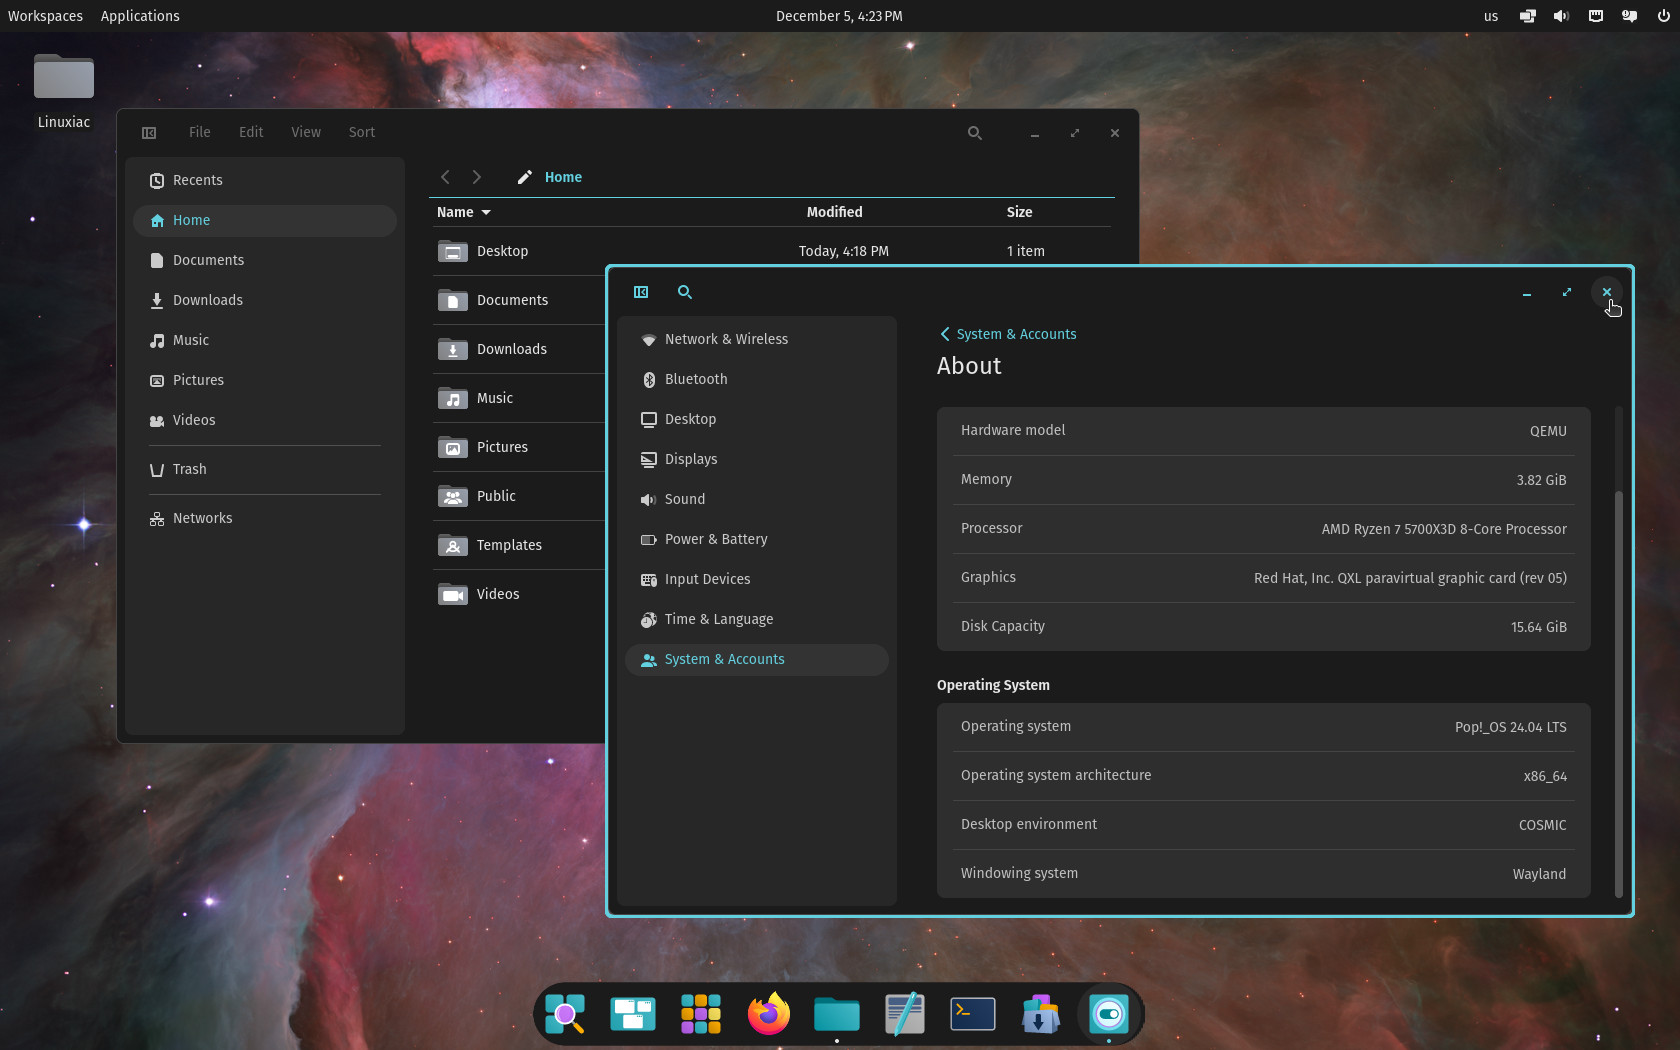1680x1050 pixels.
Task: Select Time & Language settings page
Action: tap(757, 619)
